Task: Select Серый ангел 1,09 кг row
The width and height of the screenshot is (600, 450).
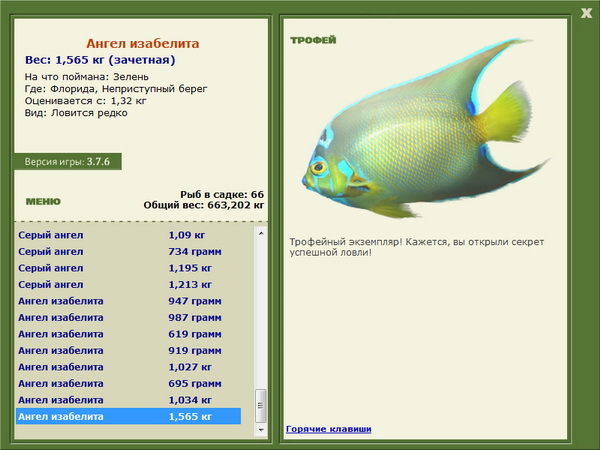Action: tap(129, 235)
